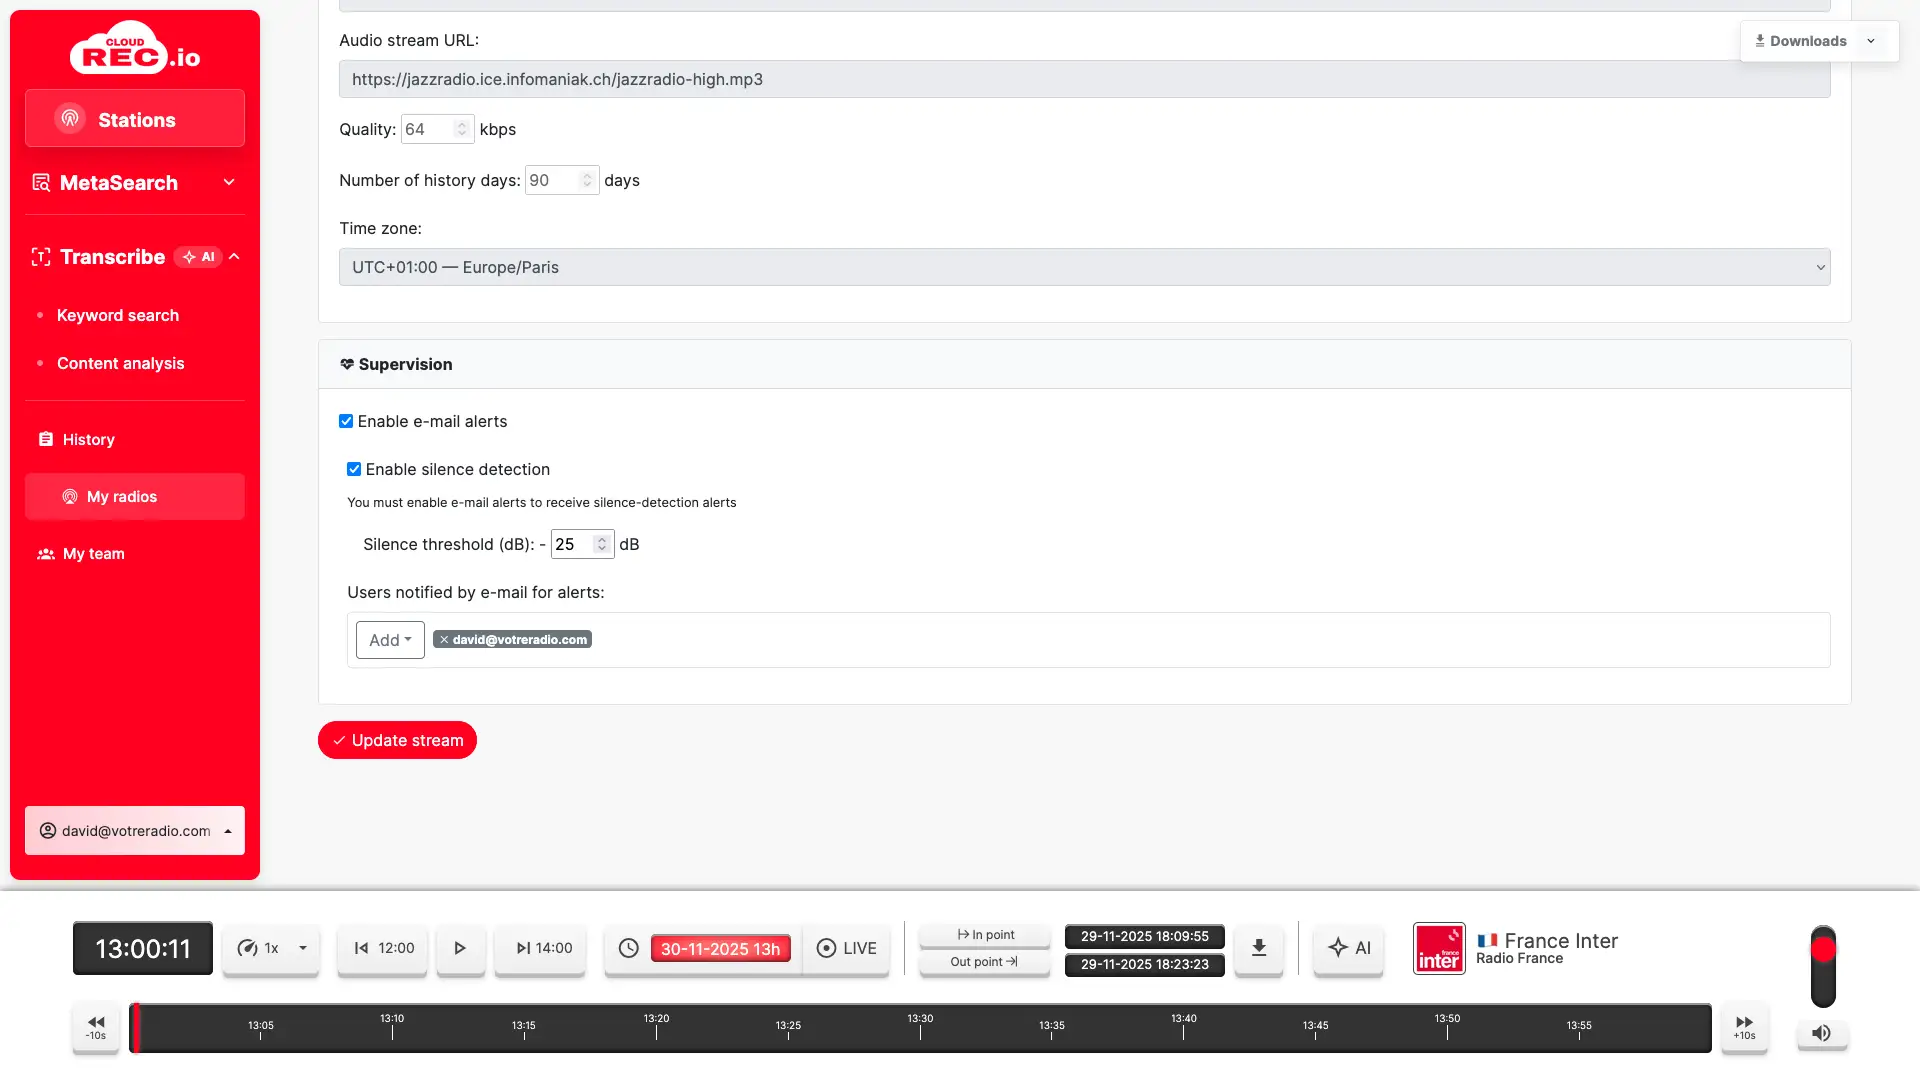Adjust the red volume slider knob
The image size is (1920, 1080).
[1823, 949]
